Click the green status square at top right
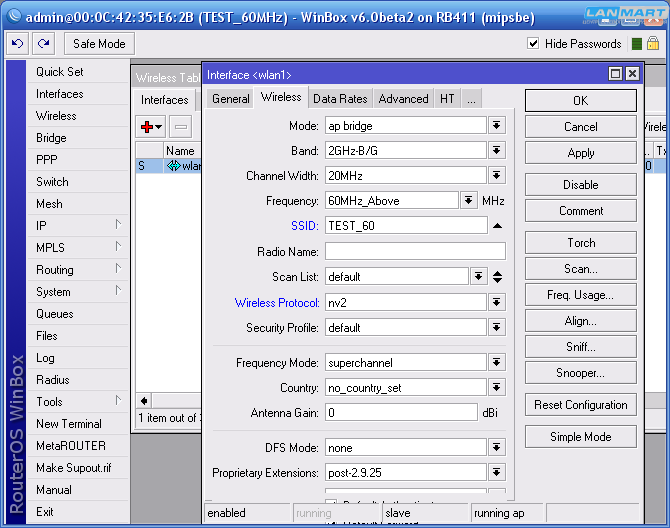Image resolution: width=670 pixels, height=528 pixels. [637, 44]
